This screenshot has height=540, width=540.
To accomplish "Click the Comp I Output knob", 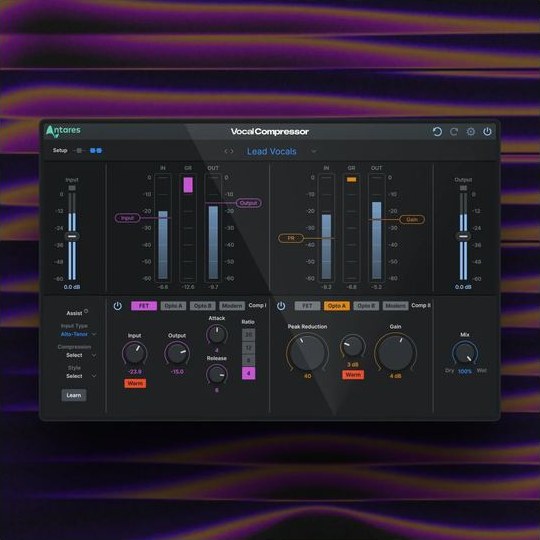I will pos(177,353).
